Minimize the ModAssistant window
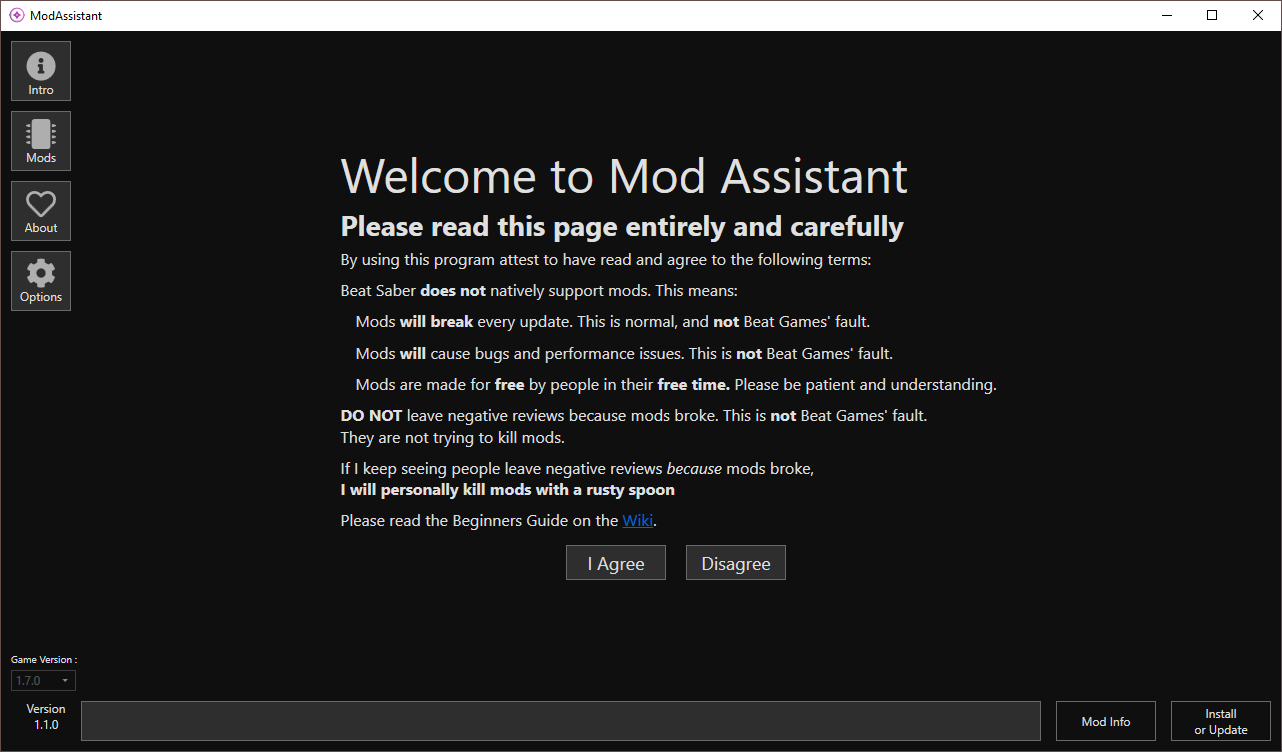This screenshot has height=752, width=1282. (1166, 15)
